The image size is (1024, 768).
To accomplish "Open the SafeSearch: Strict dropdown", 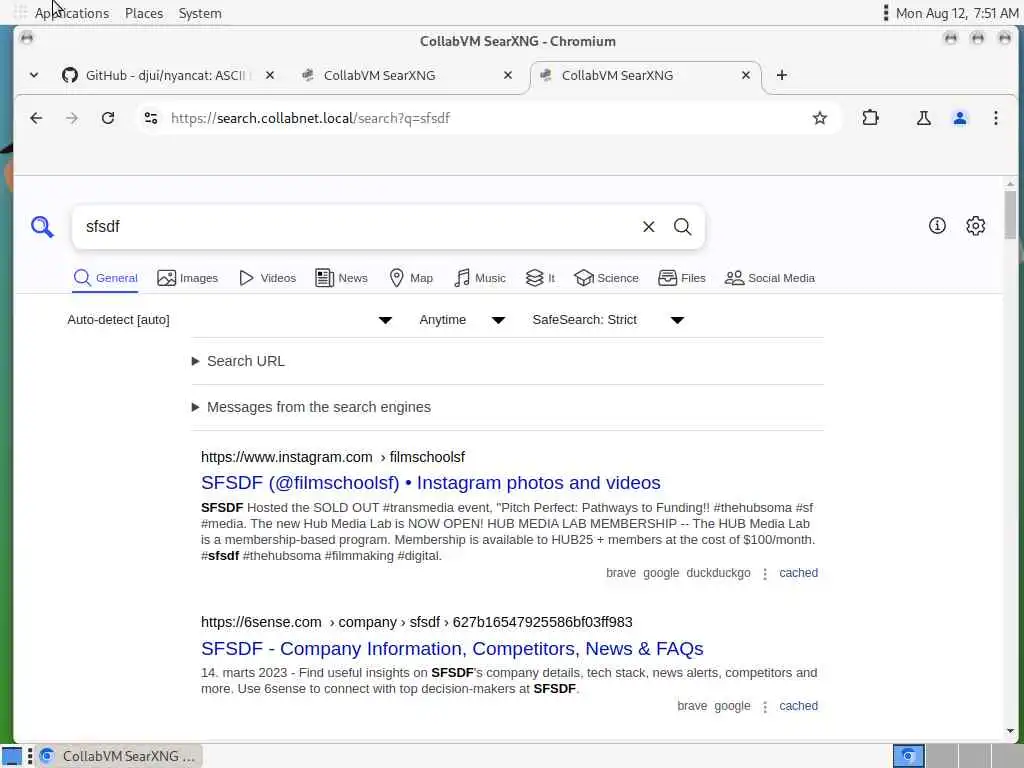I will (608, 320).
